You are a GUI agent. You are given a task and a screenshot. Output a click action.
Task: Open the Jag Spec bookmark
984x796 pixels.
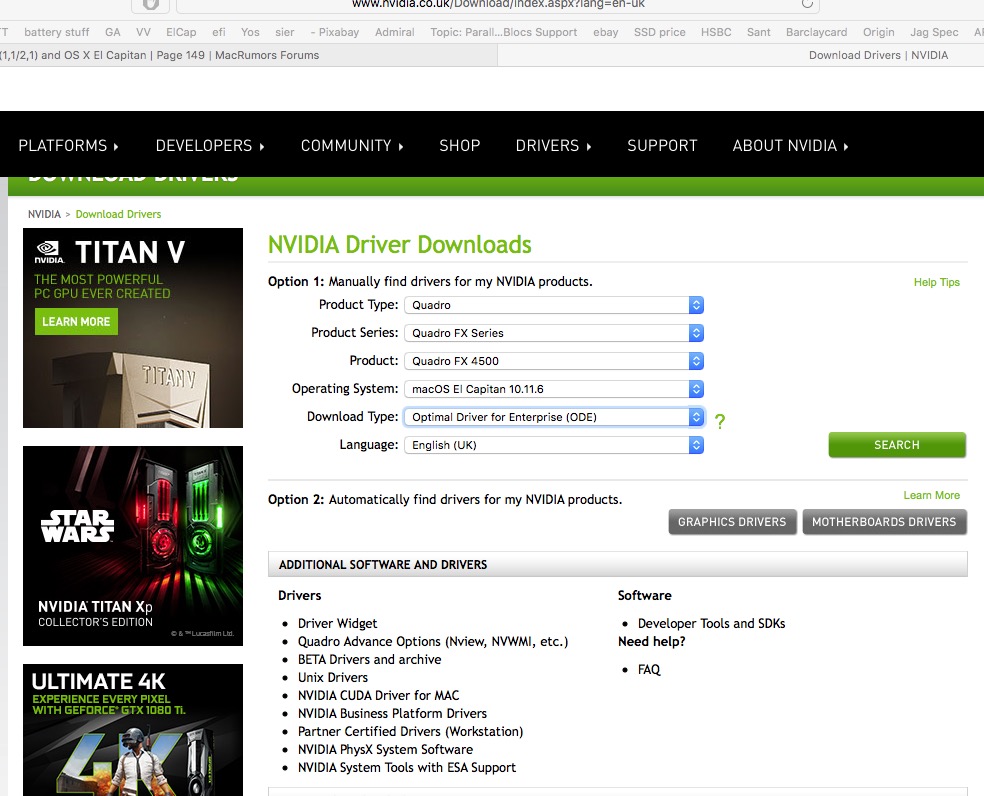click(x=934, y=32)
